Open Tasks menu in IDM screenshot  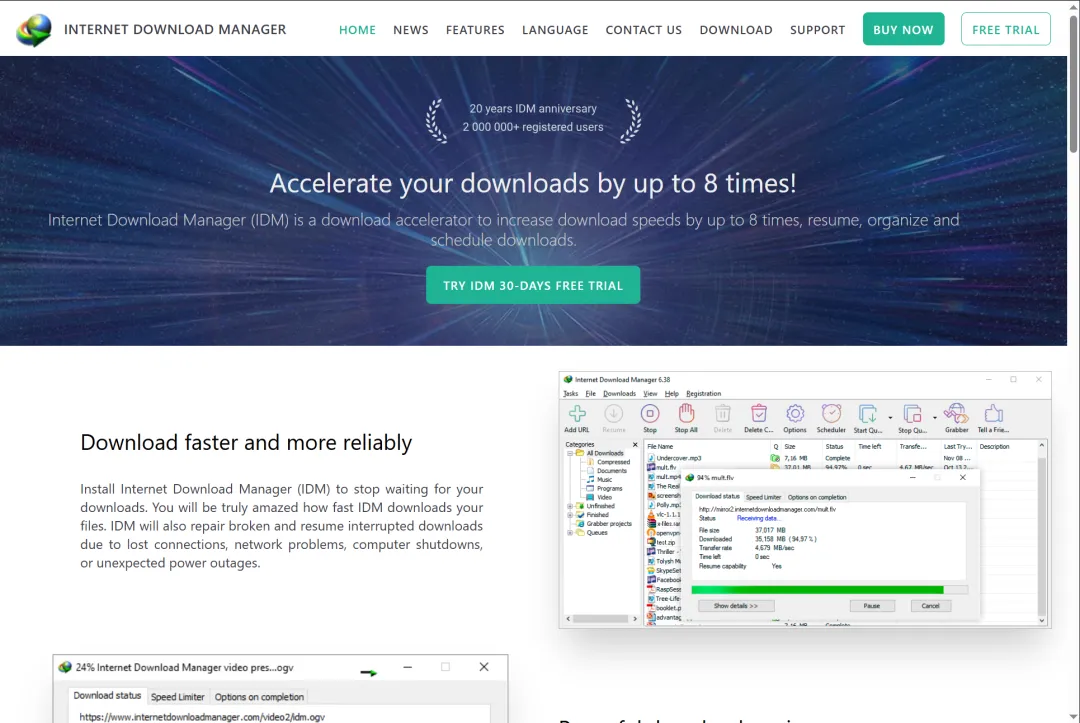pyautogui.click(x=570, y=394)
